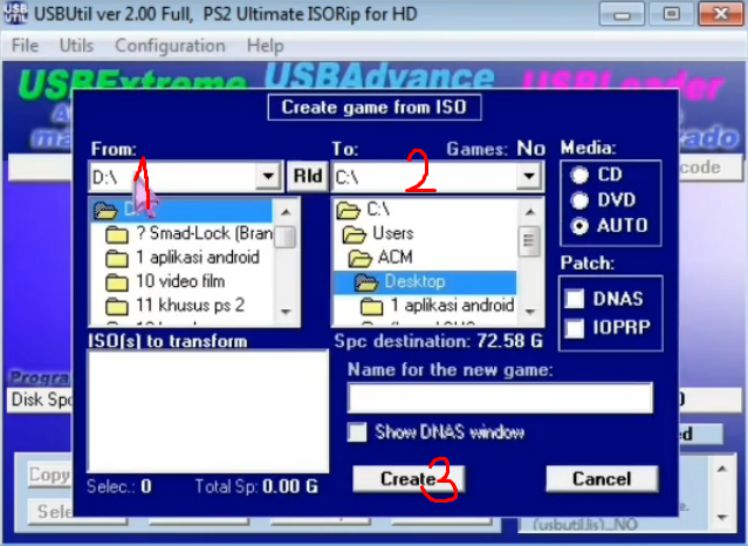The height and width of the screenshot is (546, 748).
Task: Enable the DNAS patch checkbox
Action: click(574, 299)
